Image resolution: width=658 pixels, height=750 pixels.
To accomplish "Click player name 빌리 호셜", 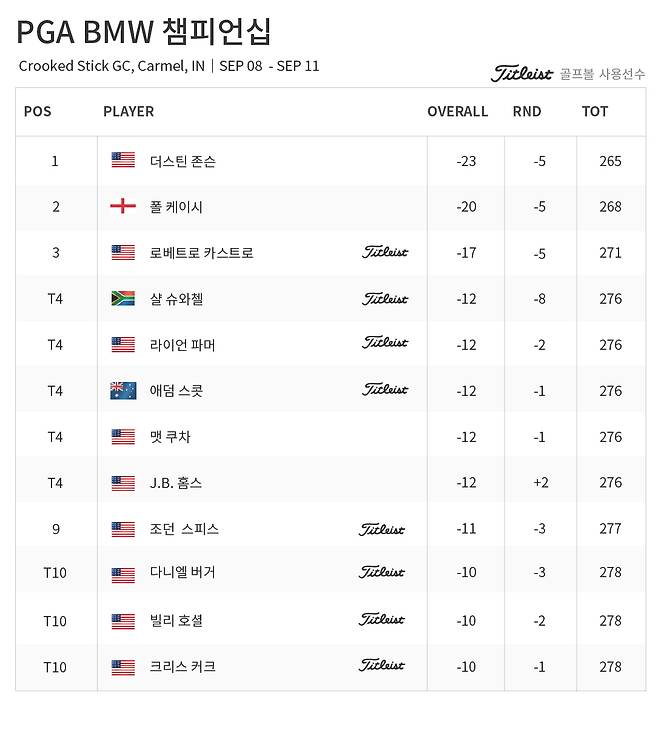I will click(176, 620).
